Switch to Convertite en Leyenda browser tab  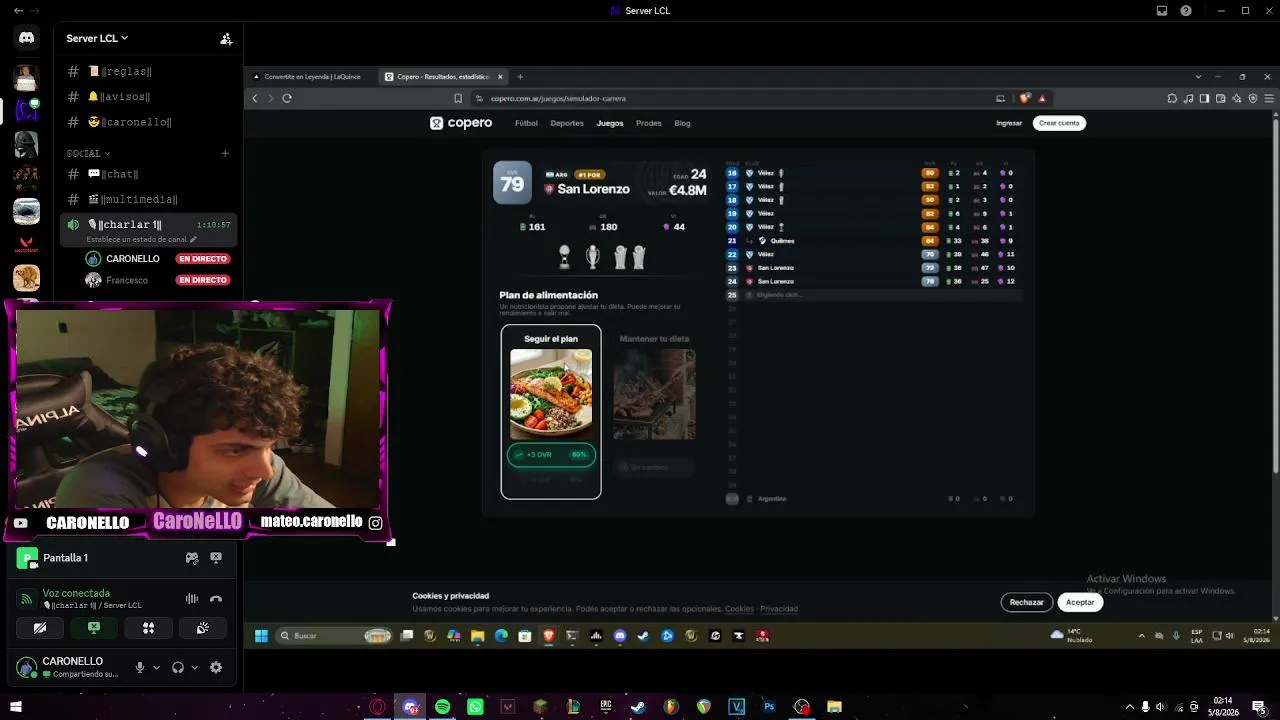(312, 77)
